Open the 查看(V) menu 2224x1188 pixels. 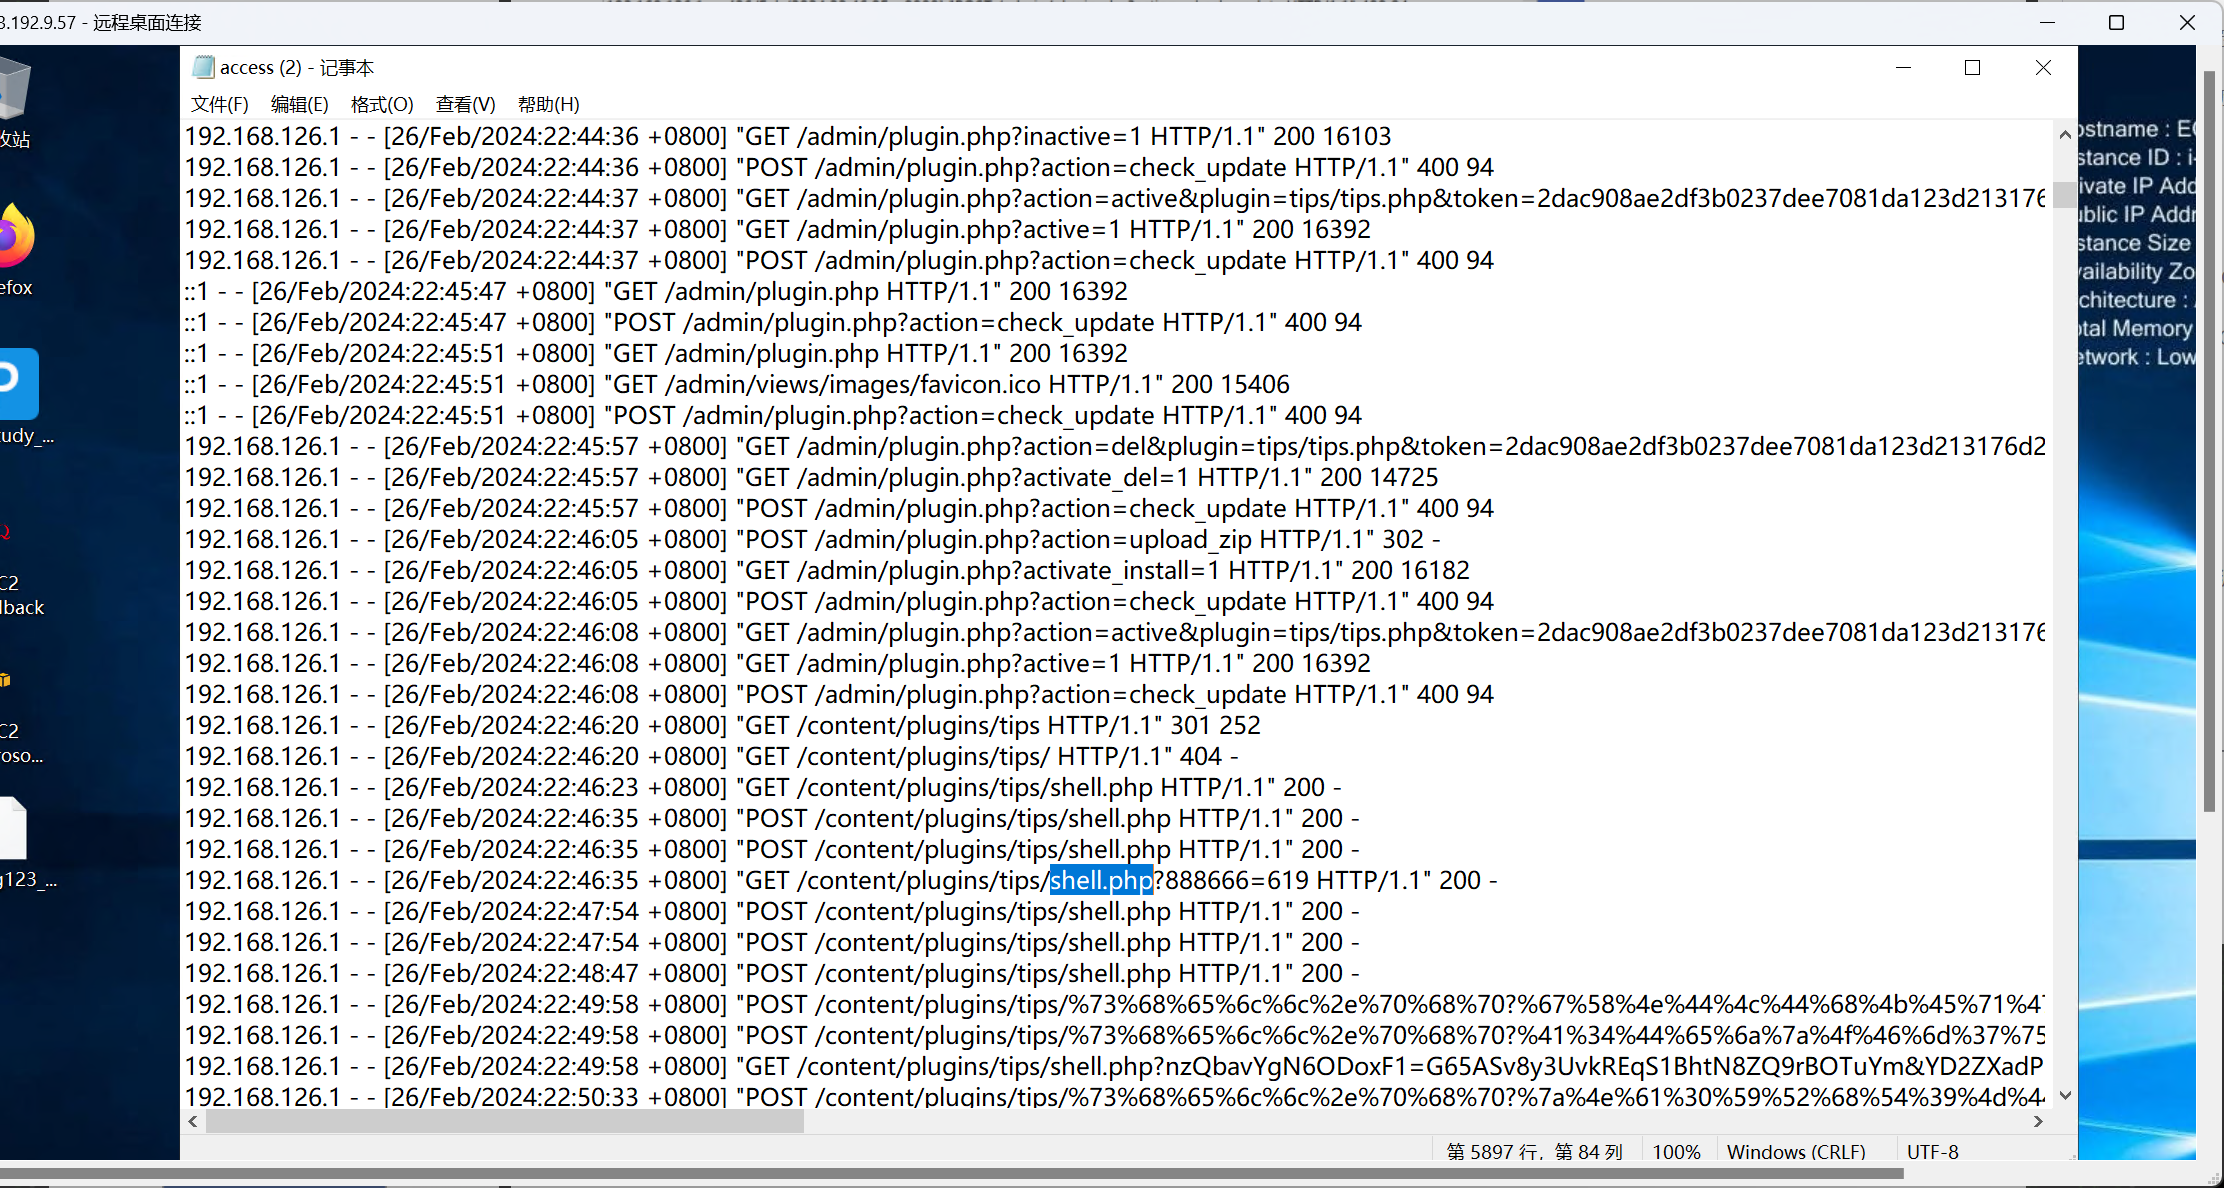(465, 104)
